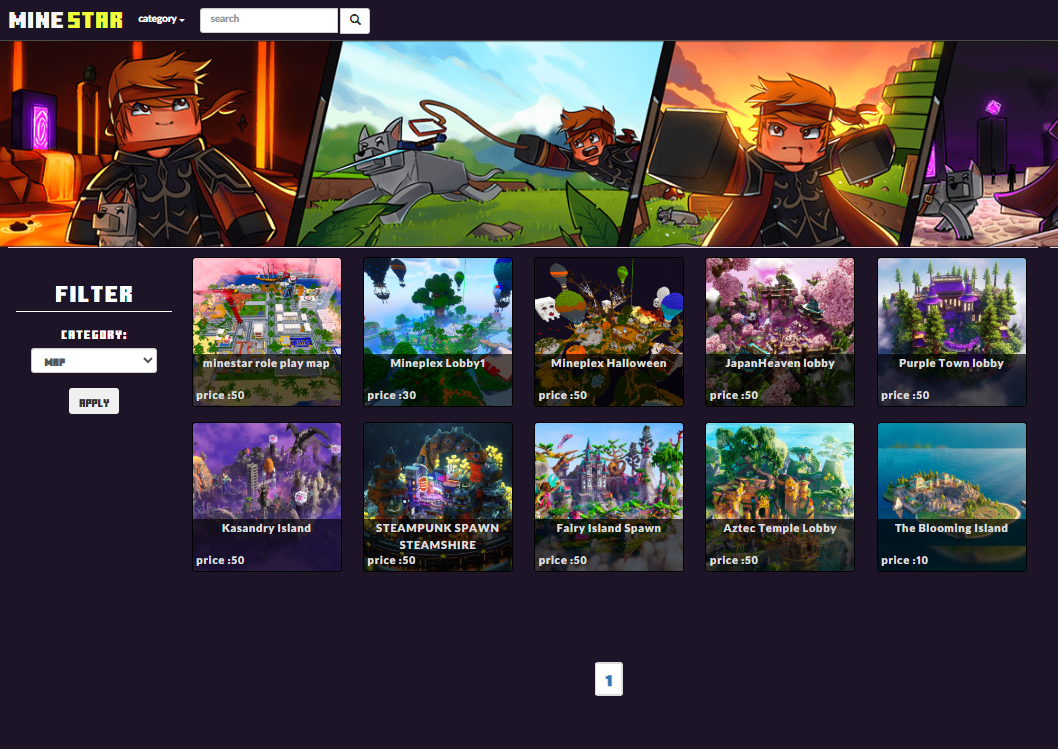Image resolution: width=1058 pixels, height=749 pixels.
Task: Open the Mineplex Halloween card
Action: (x=609, y=332)
